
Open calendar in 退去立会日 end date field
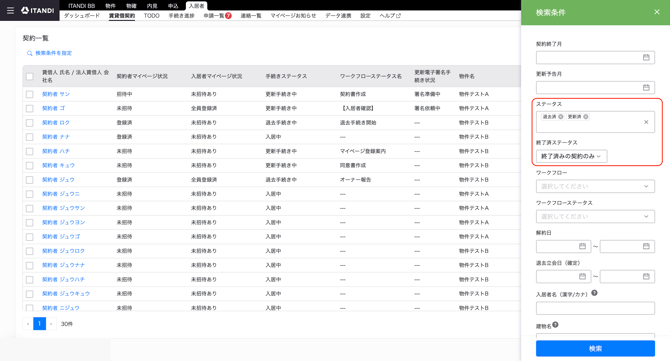coord(646,276)
